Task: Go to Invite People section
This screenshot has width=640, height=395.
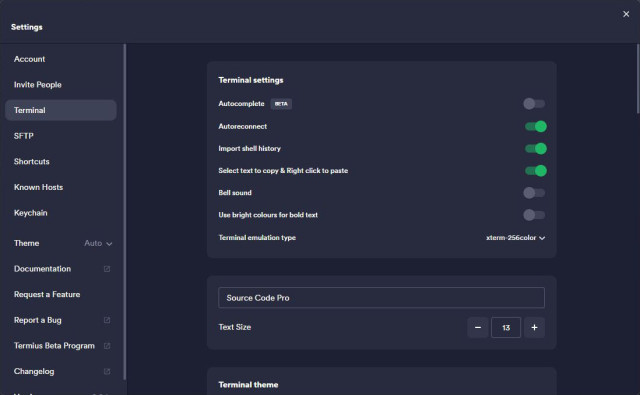Action: [x=61, y=84]
